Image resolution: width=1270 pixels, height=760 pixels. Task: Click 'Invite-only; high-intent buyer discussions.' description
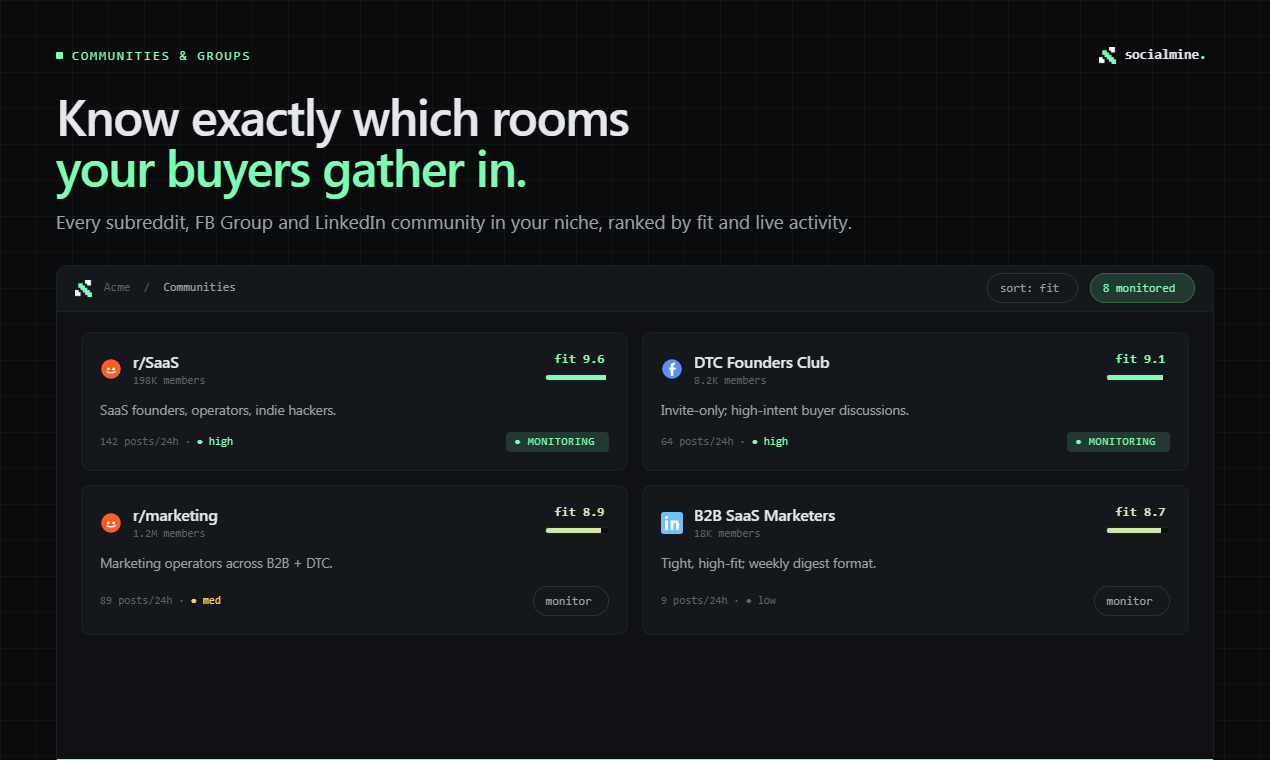coord(785,411)
